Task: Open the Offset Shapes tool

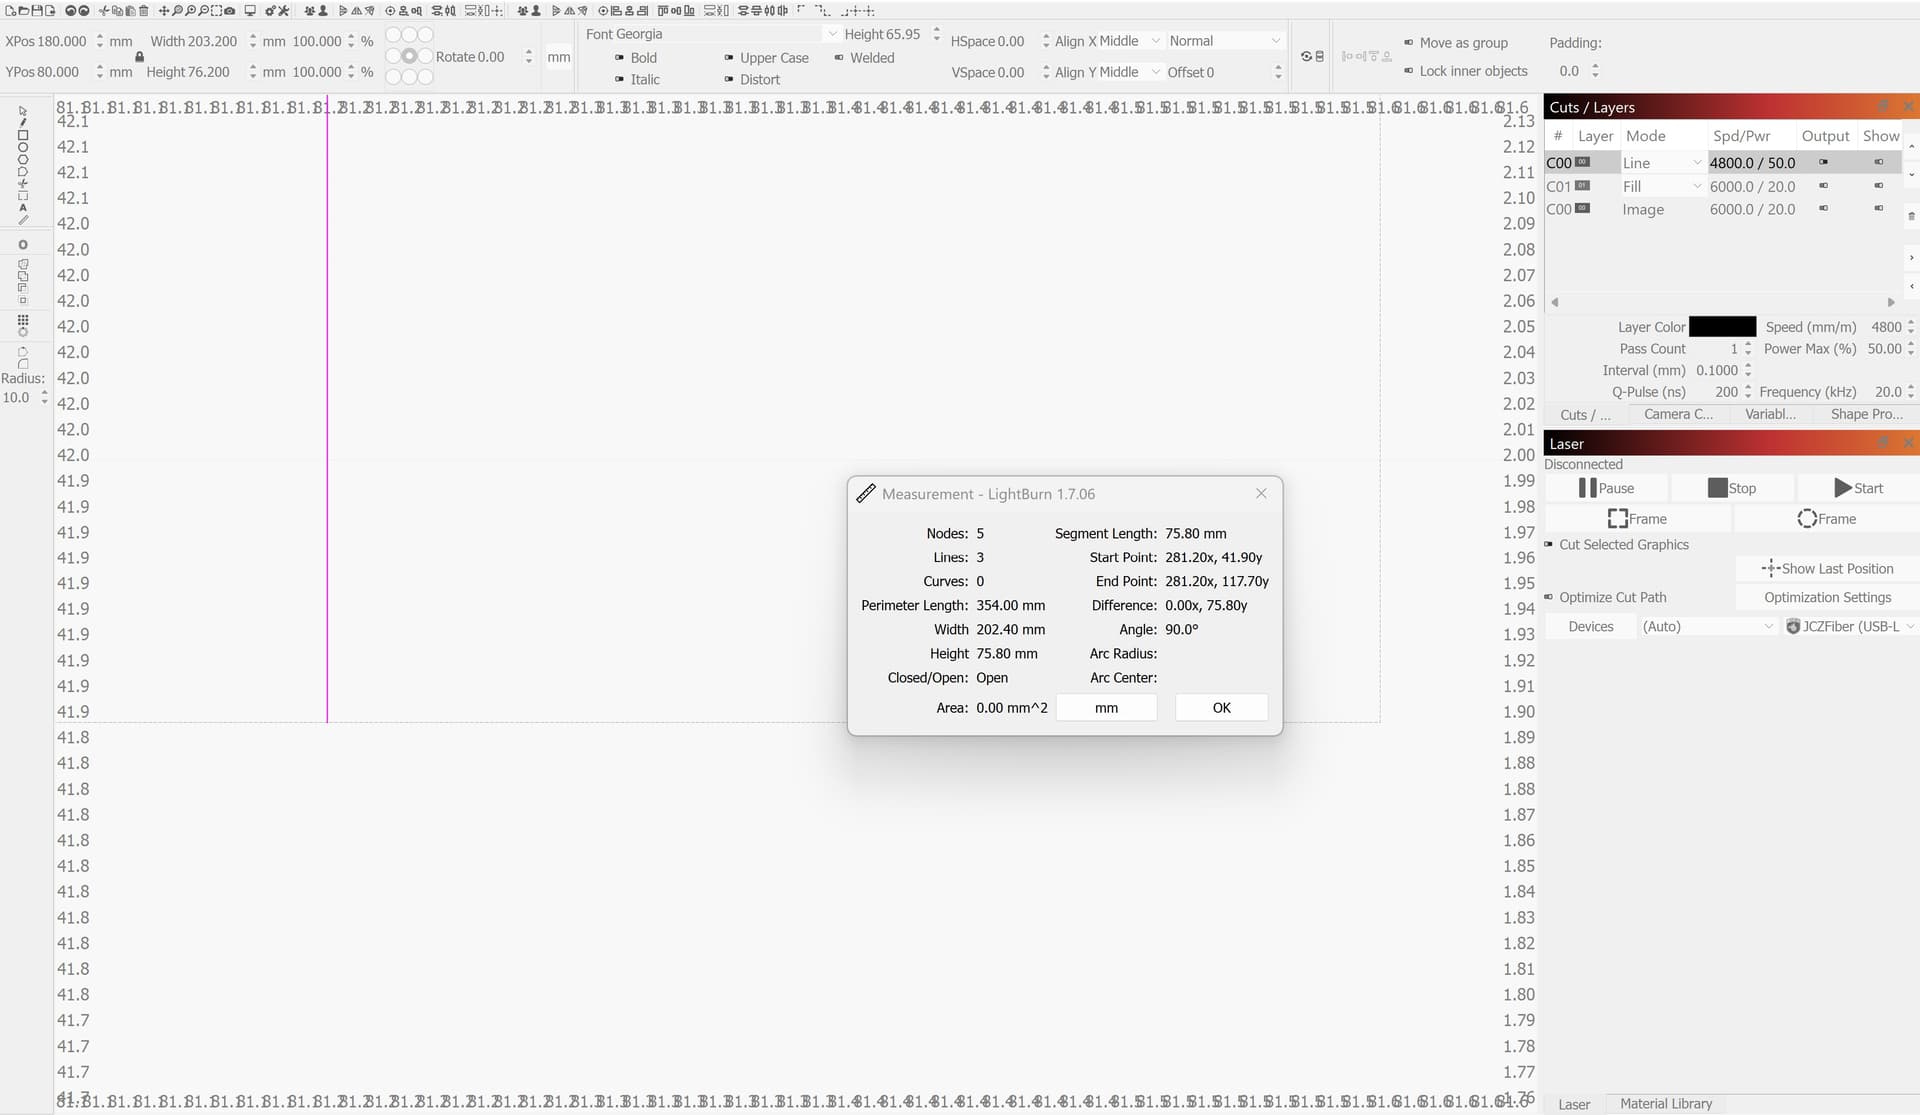Action: [22, 243]
